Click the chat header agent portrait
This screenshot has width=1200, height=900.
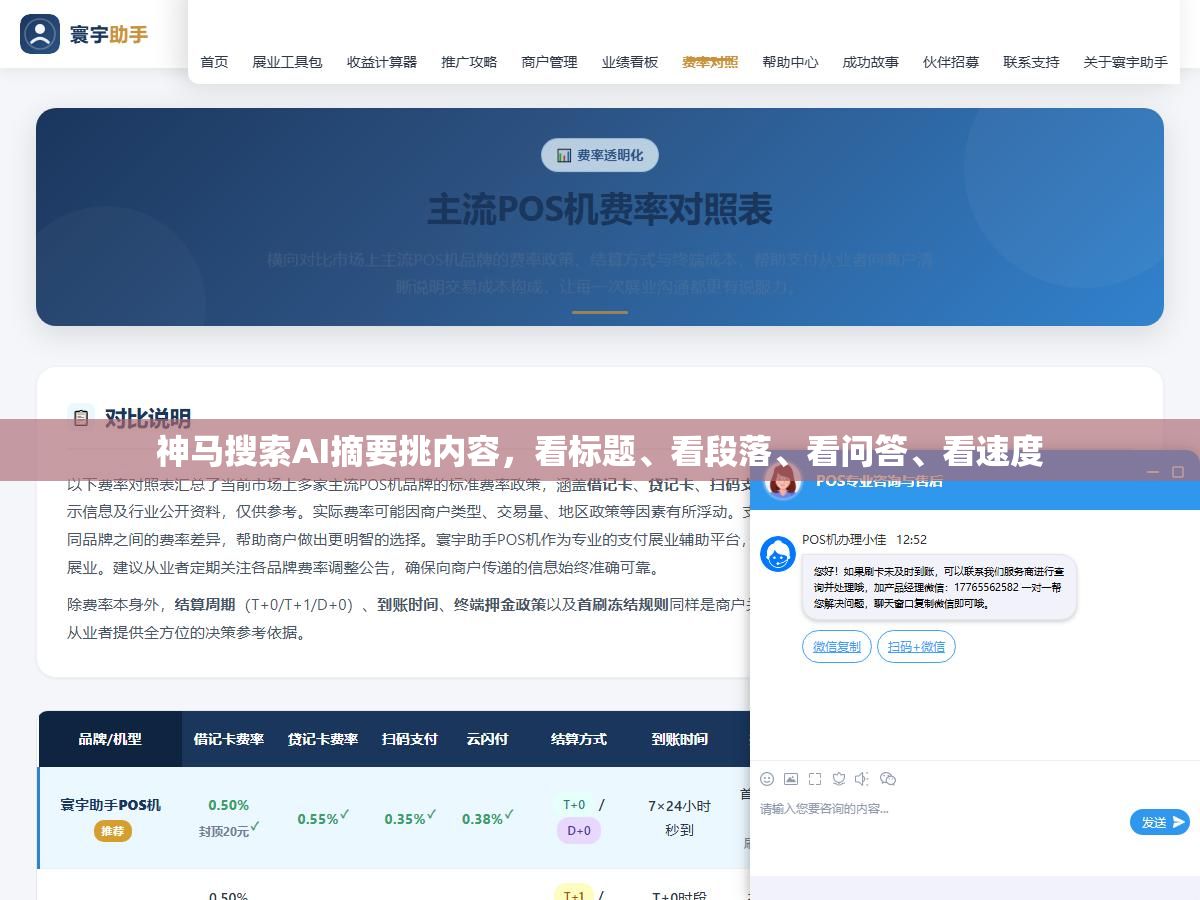click(783, 481)
